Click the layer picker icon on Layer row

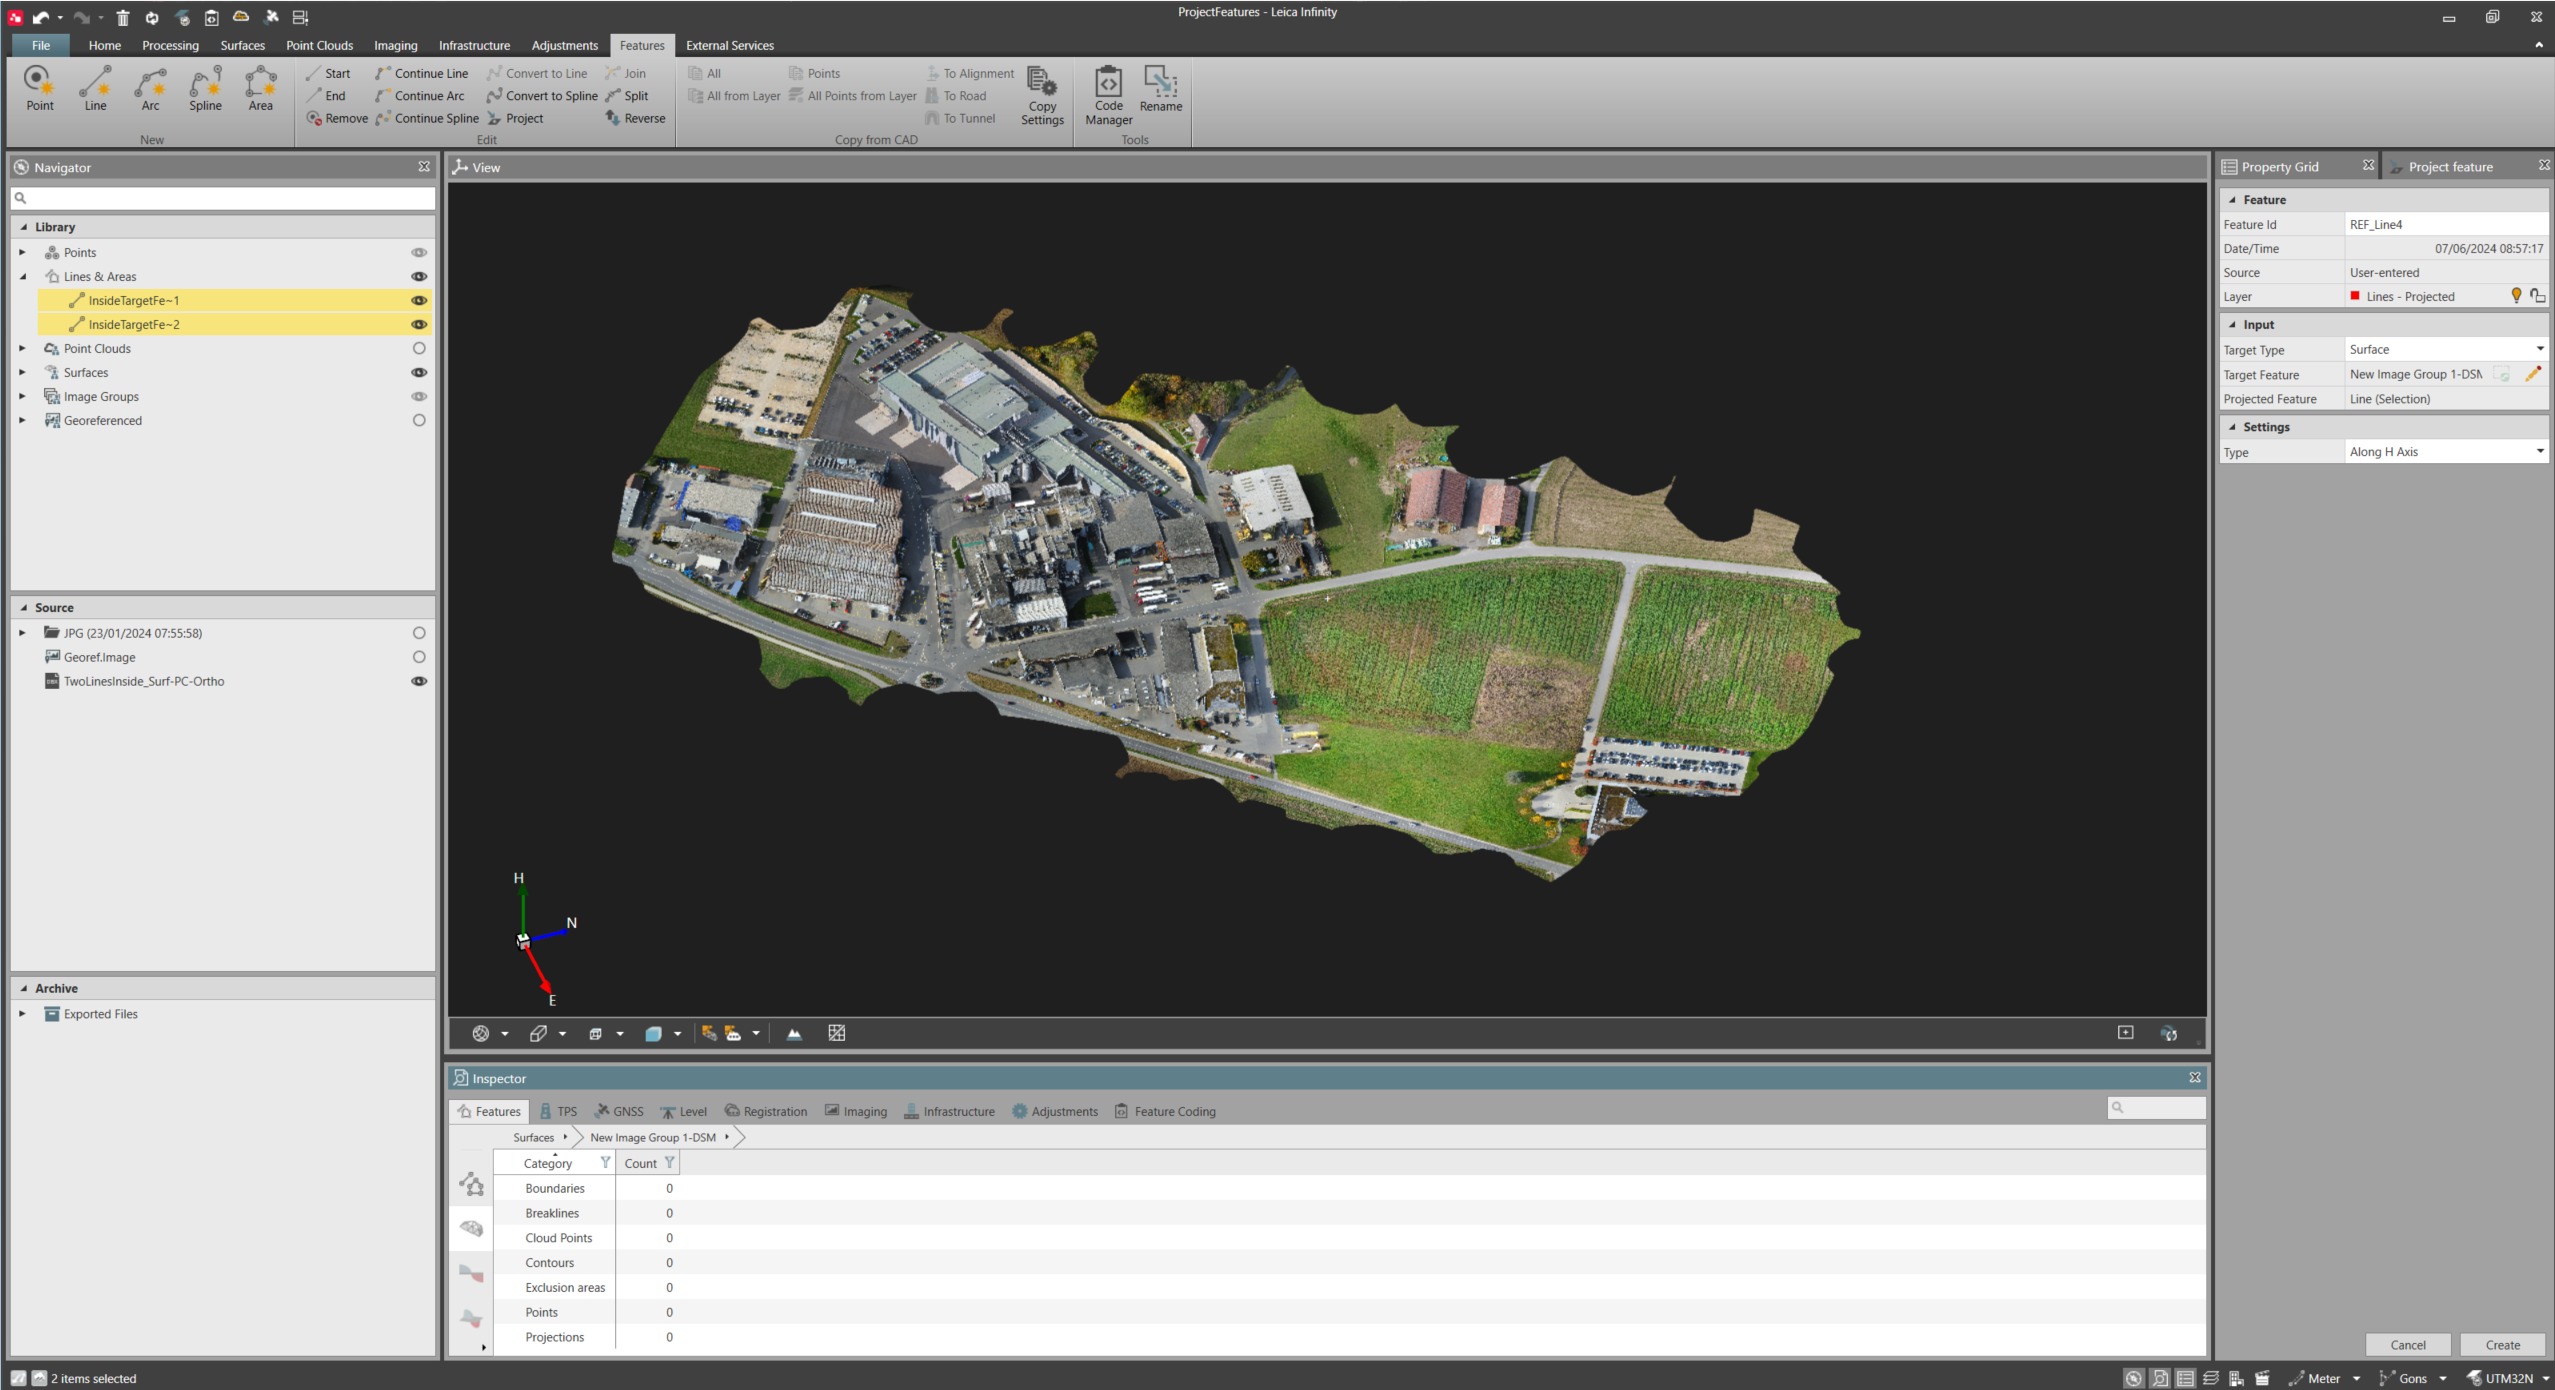click(x=2537, y=296)
